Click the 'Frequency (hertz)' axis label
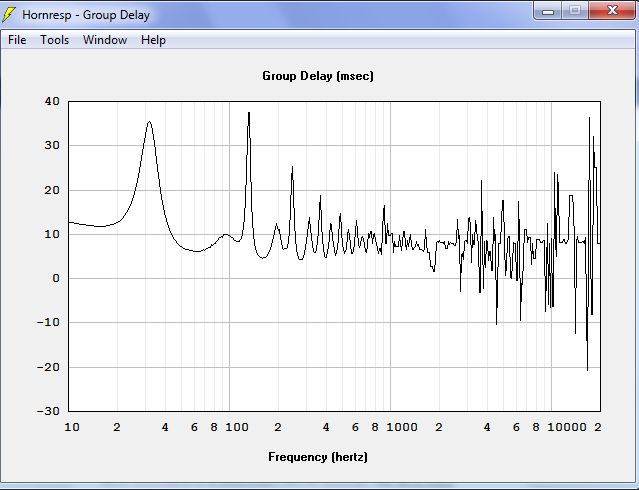 318,457
